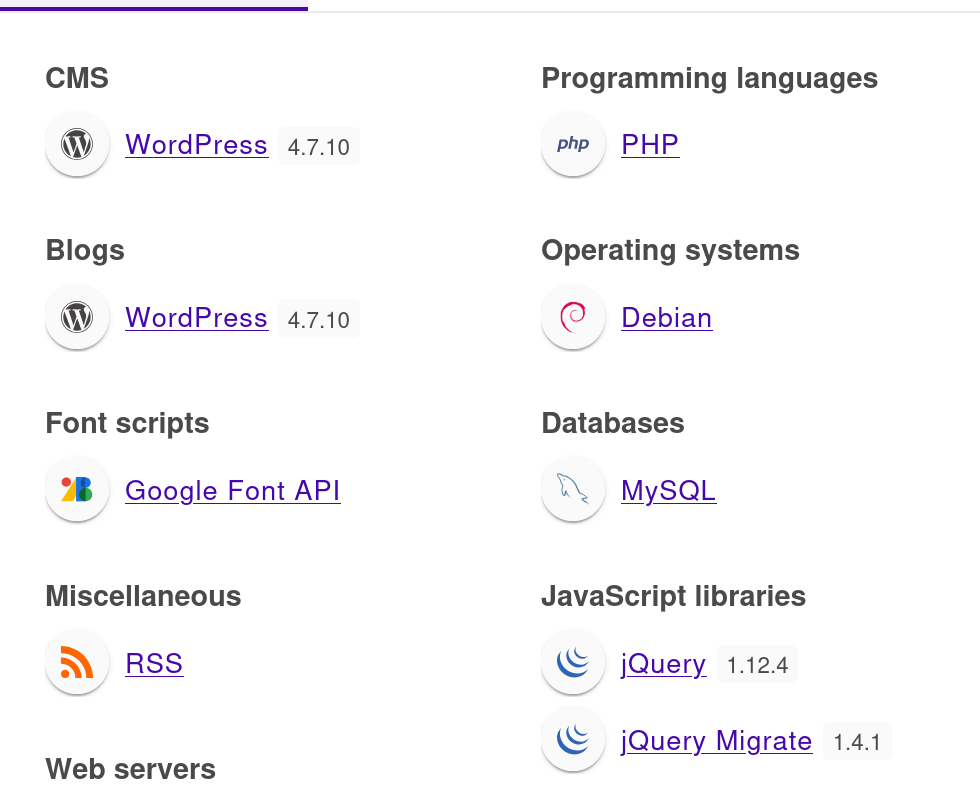Image resolution: width=980 pixels, height=785 pixels.
Task: Open the WordPress link under Blogs
Action: pyautogui.click(x=197, y=318)
